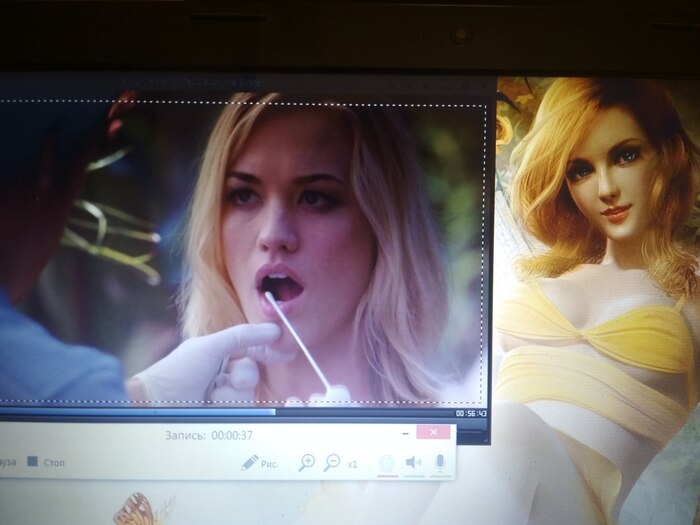Click the partially visible Pause (Пауза) button
Screen dimensions: 700x525
8,463
